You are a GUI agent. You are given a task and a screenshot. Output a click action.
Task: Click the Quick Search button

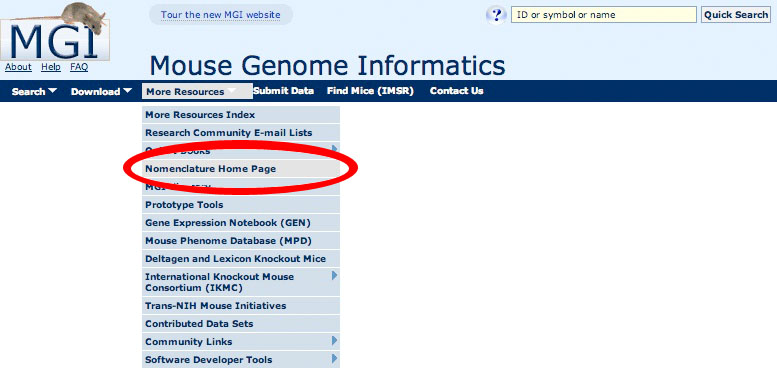pyautogui.click(x=736, y=15)
